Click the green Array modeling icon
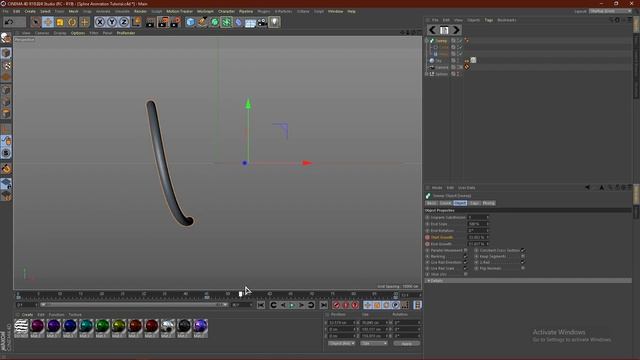Image resolution: width=640 pixels, height=360 pixels. (226, 22)
